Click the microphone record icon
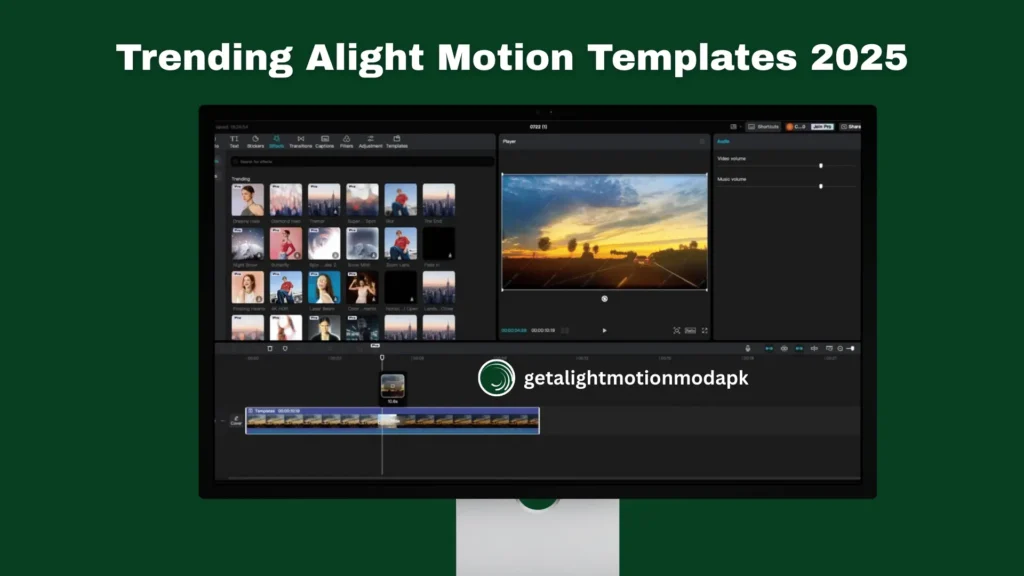Viewport: 1024px width, 576px height. pyautogui.click(x=748, y=349)
